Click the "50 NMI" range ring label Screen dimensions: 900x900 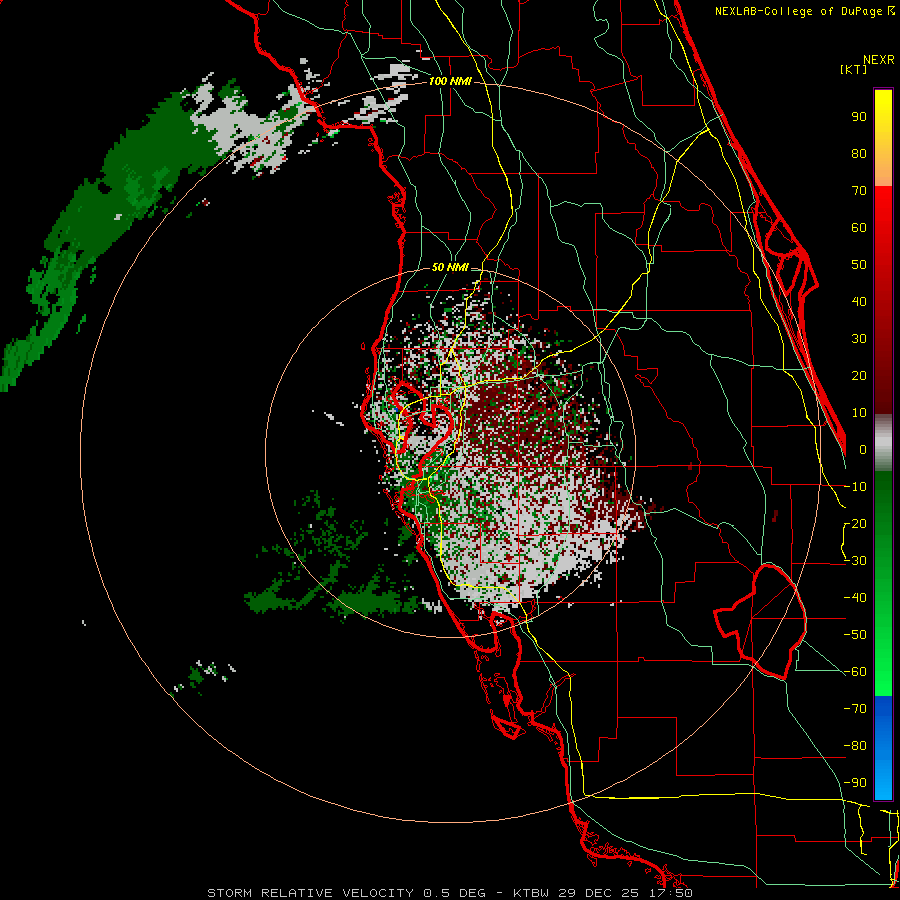pos(450,267)
